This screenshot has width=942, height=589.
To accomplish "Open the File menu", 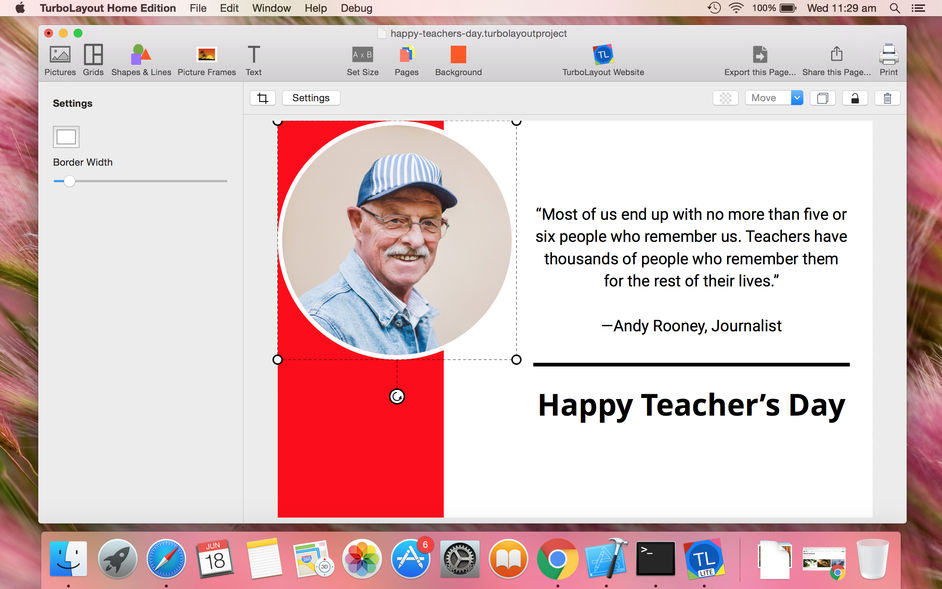I will coord(198,8).
